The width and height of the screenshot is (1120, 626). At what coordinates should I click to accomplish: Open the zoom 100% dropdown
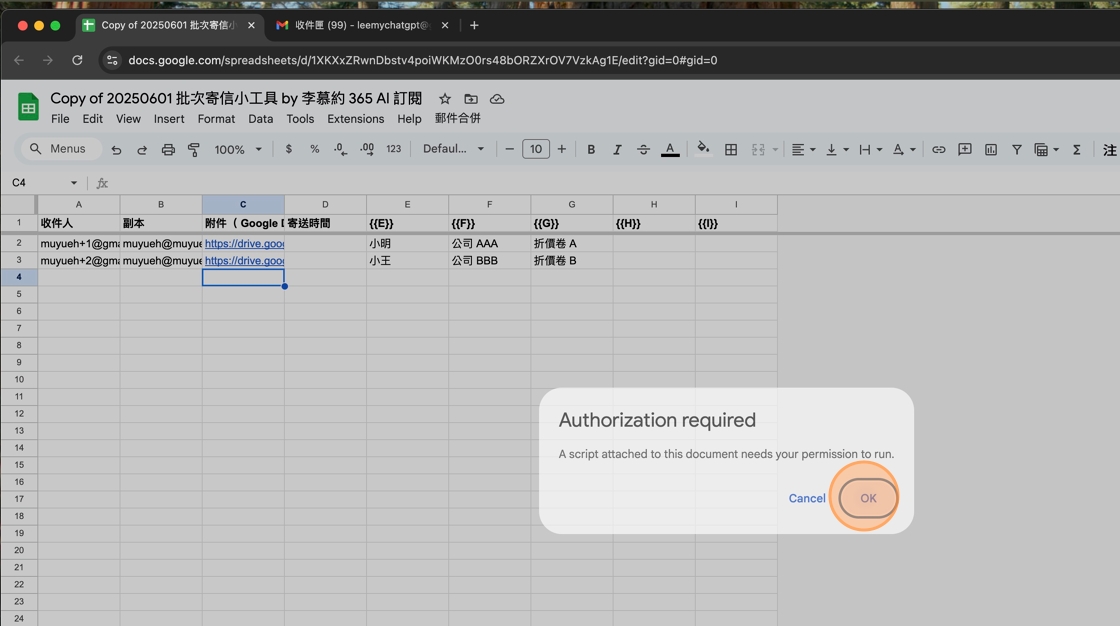click(238, 149)
